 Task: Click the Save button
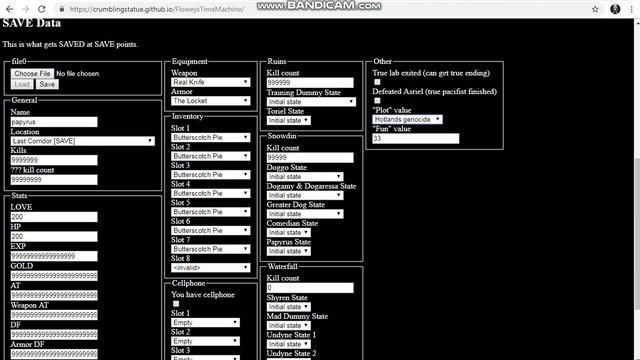[47, 84]
